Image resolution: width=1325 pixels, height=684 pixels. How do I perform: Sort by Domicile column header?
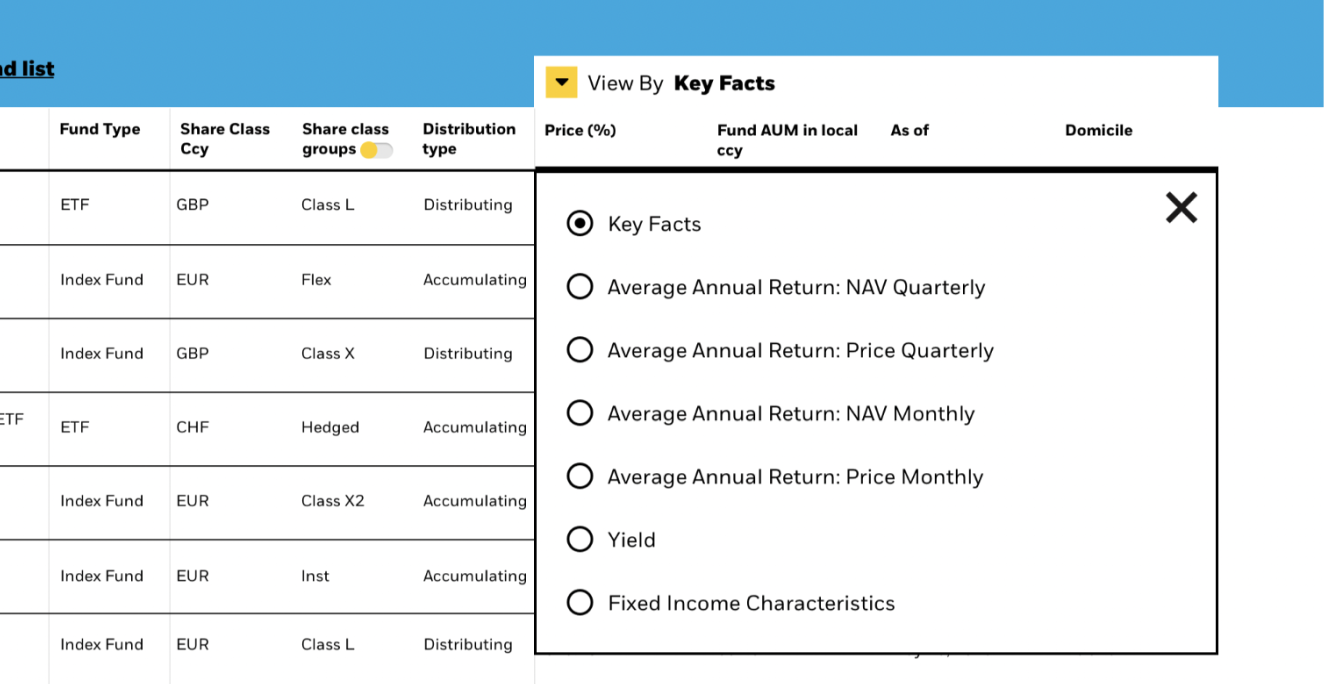(1098, 130)
